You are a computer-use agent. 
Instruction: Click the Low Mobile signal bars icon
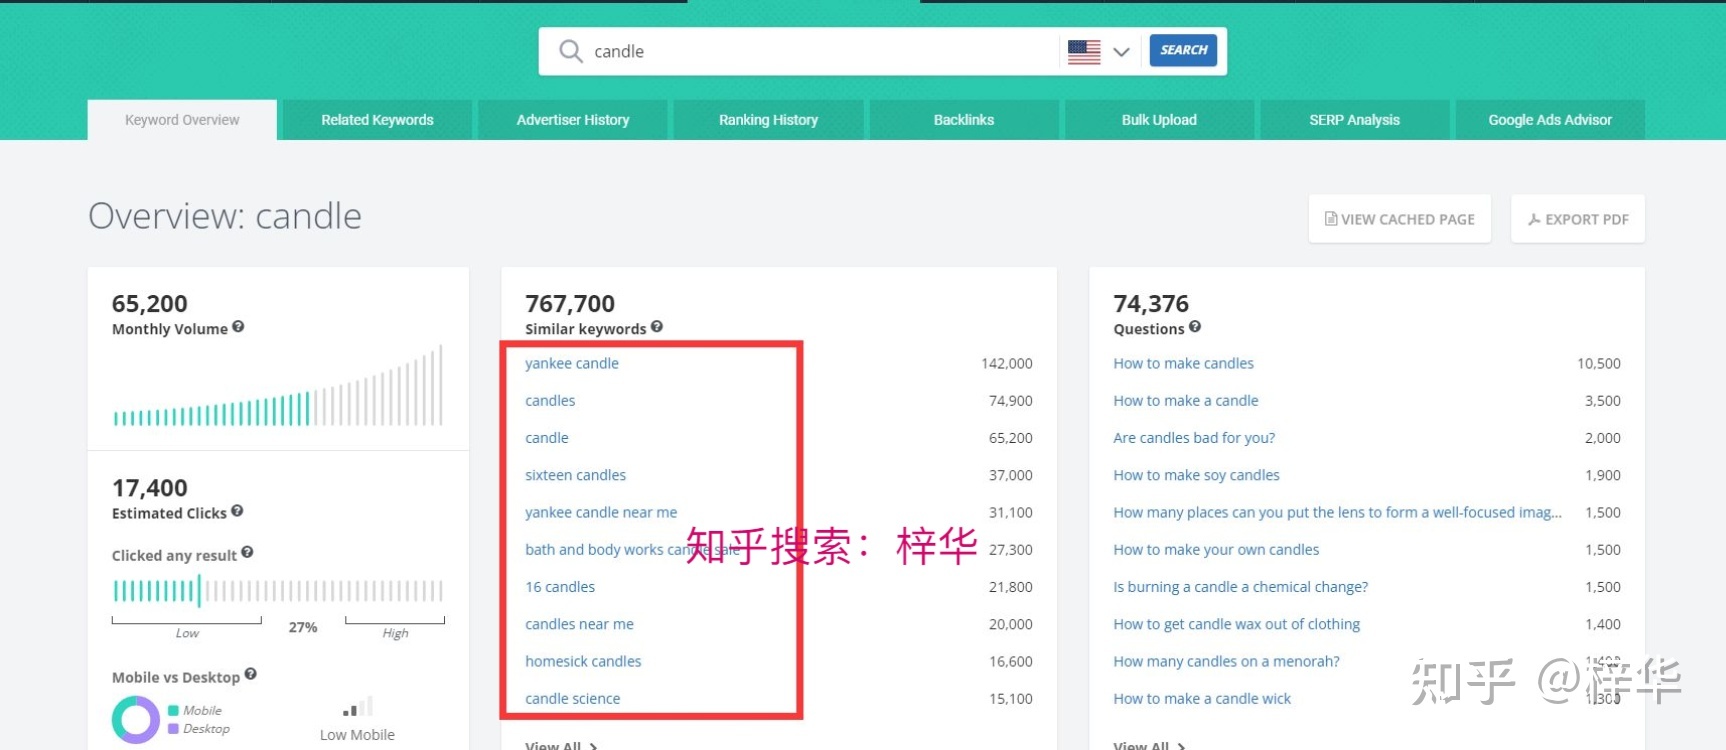357,707
